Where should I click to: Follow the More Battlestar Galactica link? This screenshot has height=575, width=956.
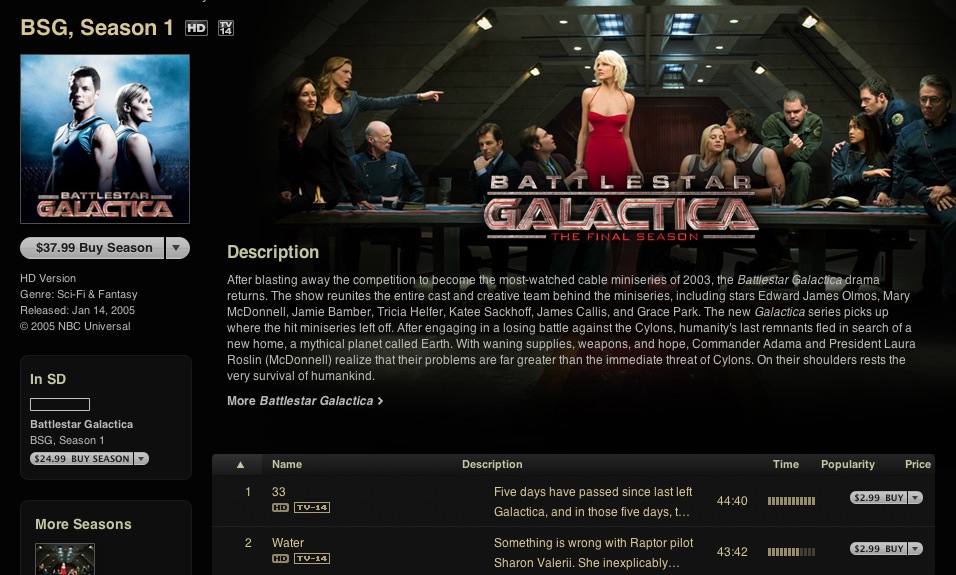305,401
